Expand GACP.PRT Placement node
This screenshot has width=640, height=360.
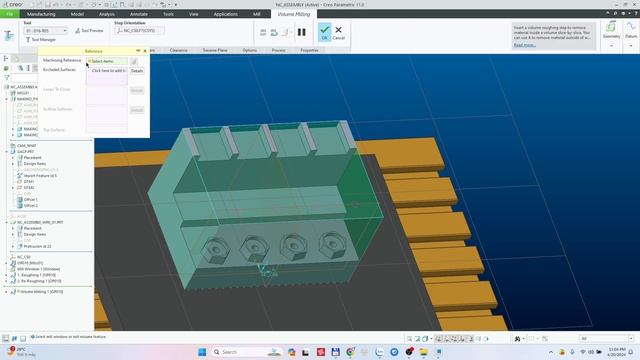[13, 158]
